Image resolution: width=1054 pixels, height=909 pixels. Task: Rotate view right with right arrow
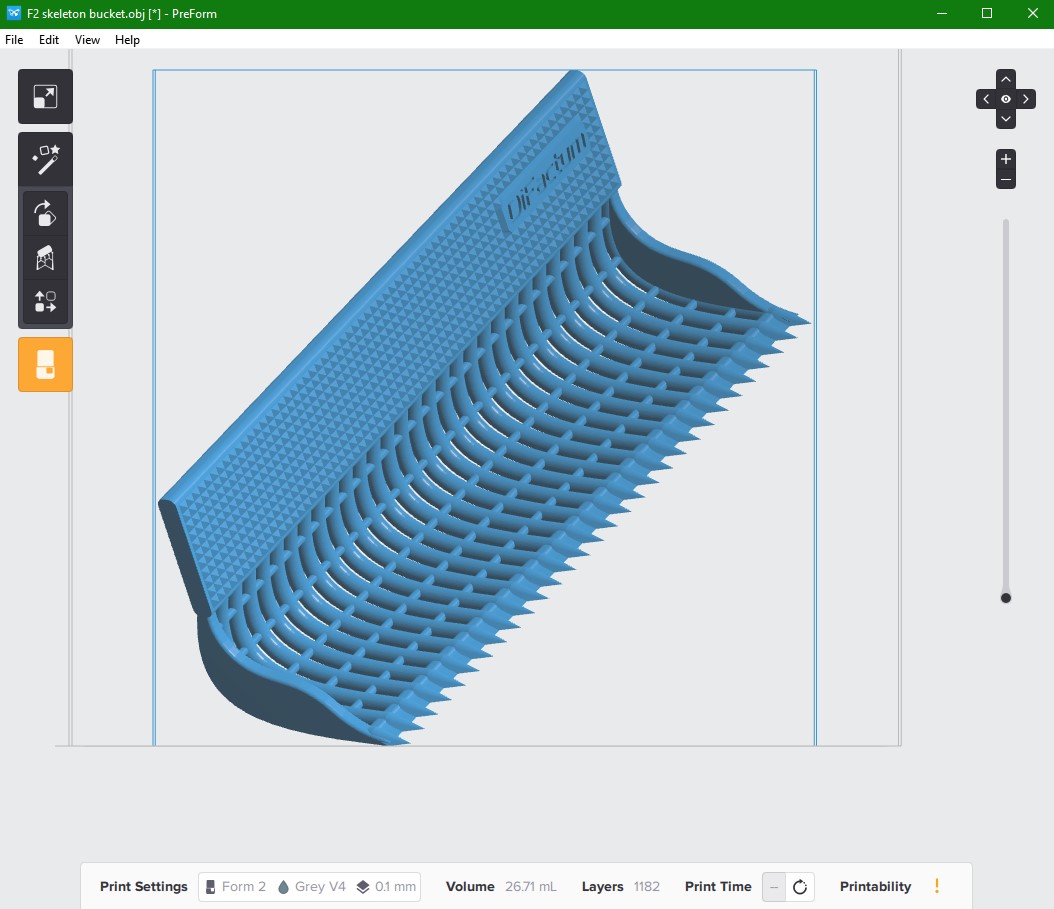1026,99
